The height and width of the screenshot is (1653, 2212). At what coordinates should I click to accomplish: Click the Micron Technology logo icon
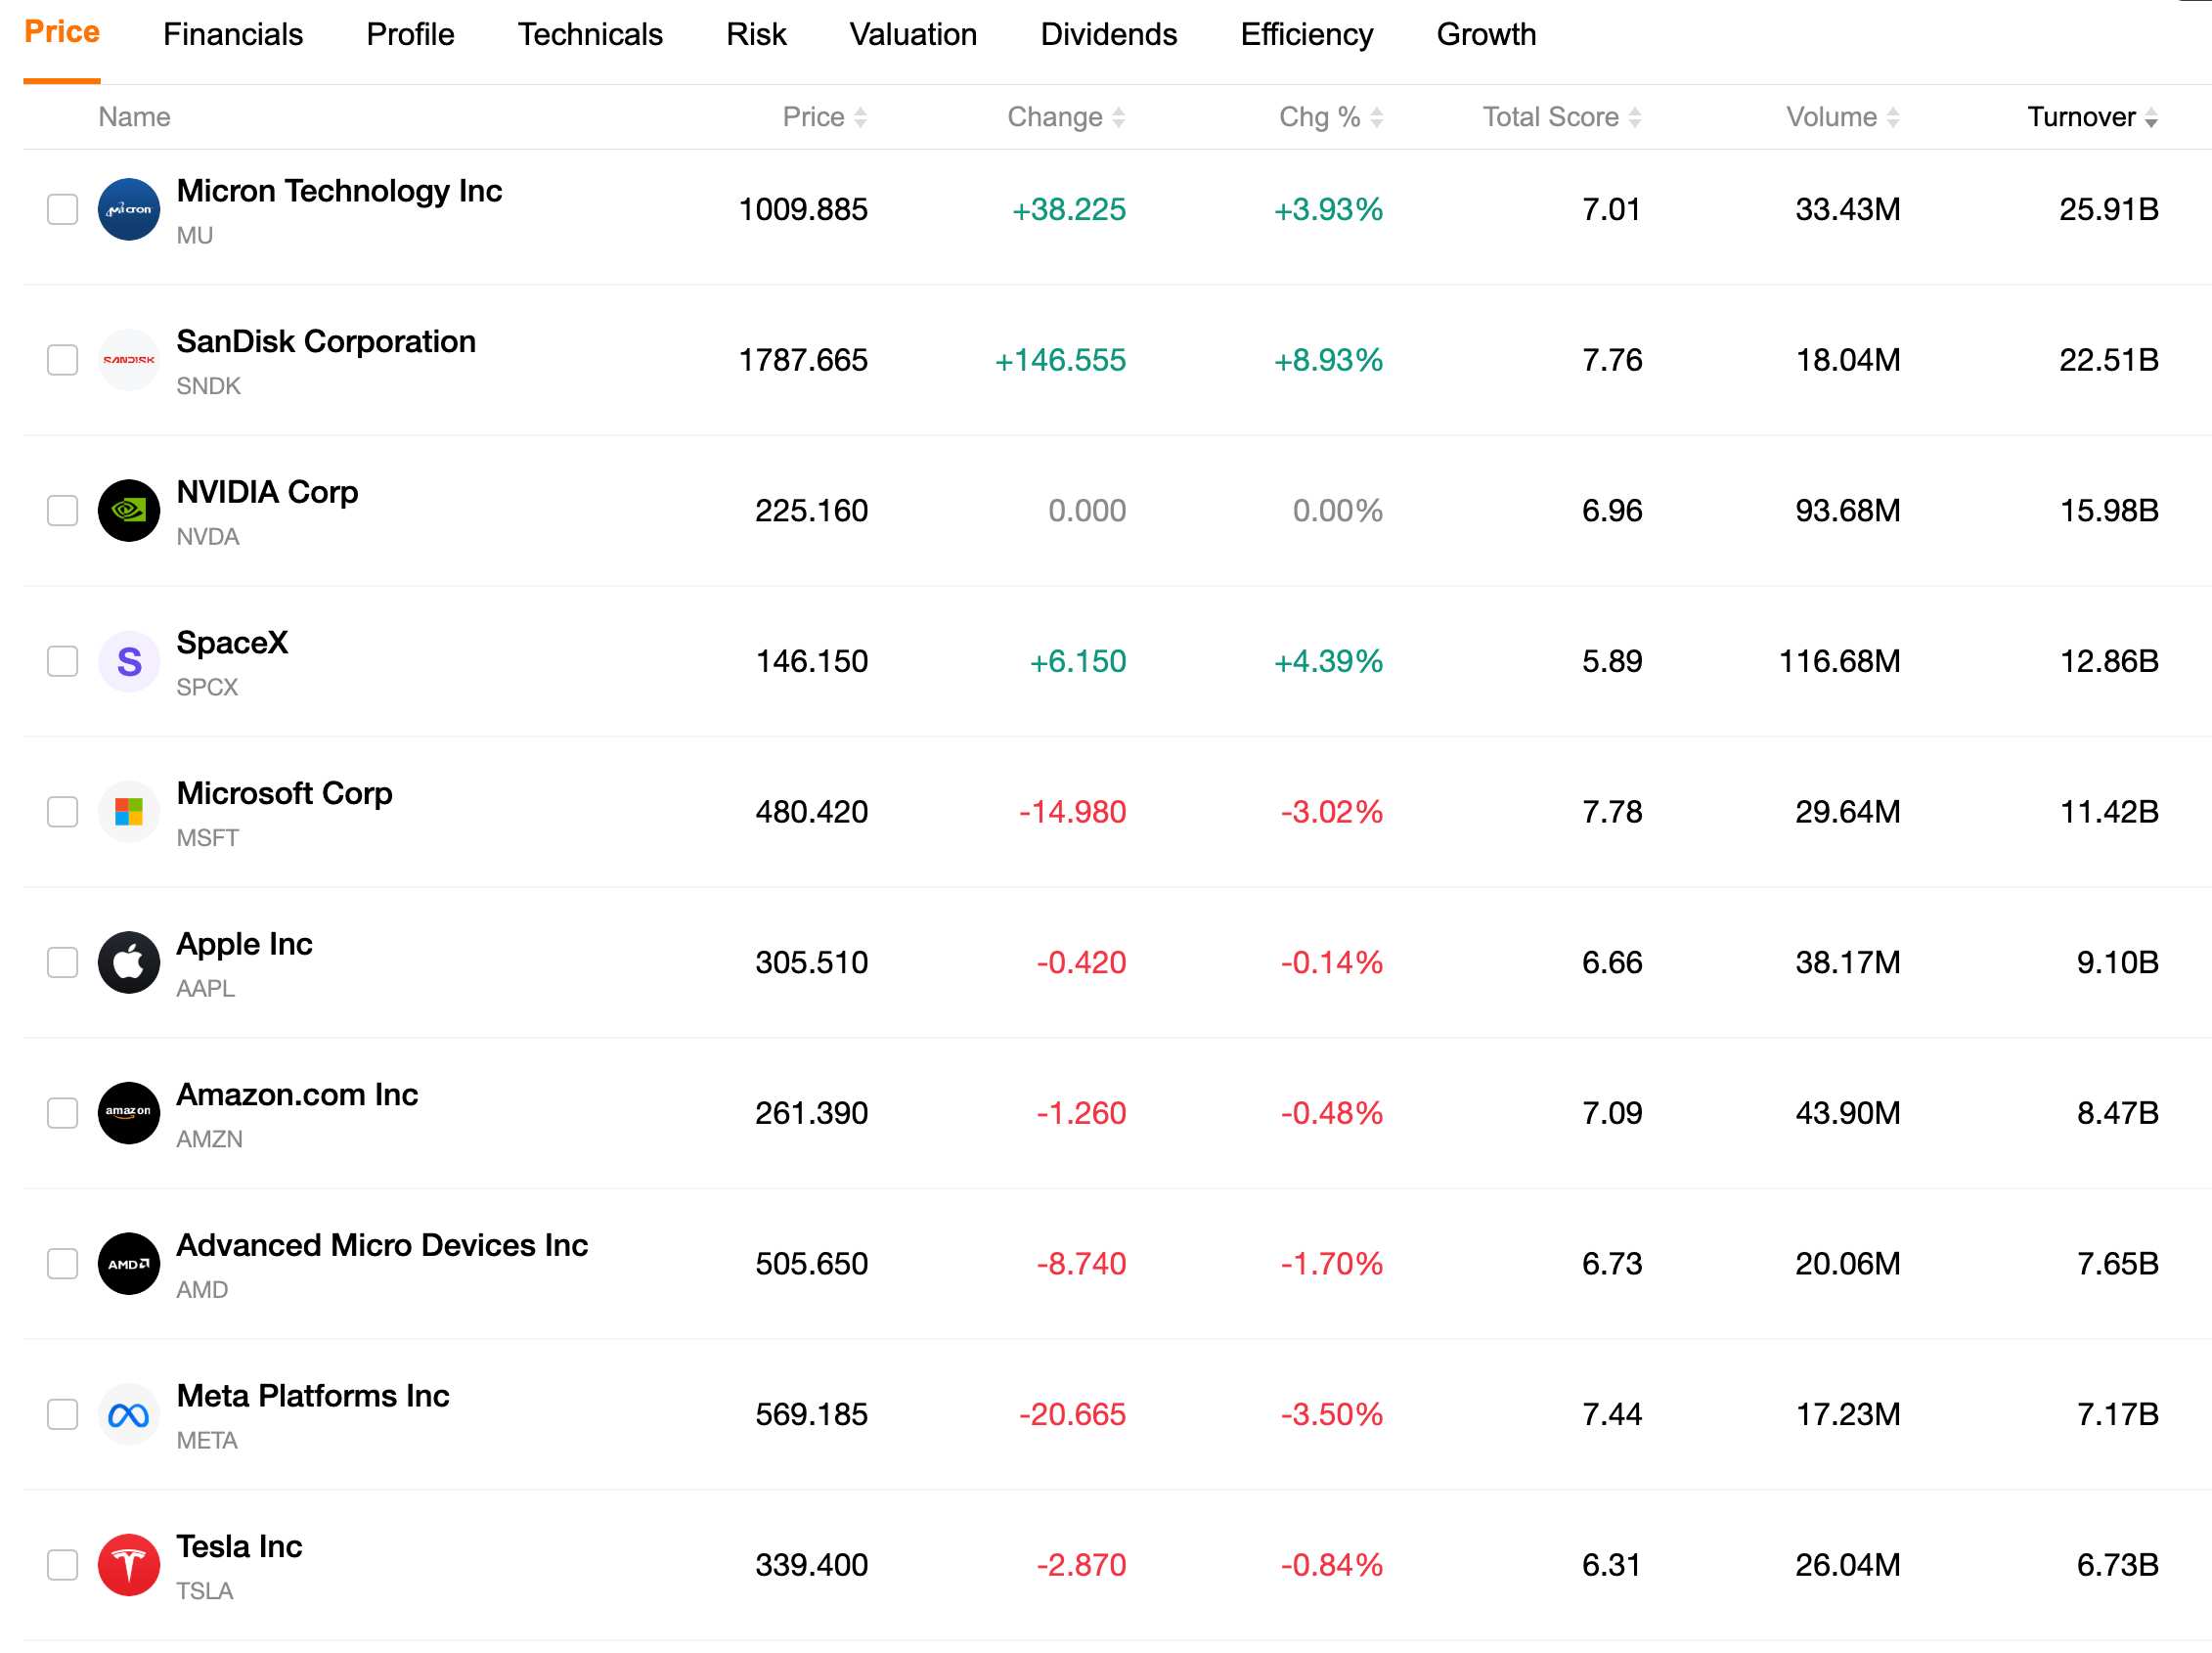pyautogui.click(x=129, y=209)
